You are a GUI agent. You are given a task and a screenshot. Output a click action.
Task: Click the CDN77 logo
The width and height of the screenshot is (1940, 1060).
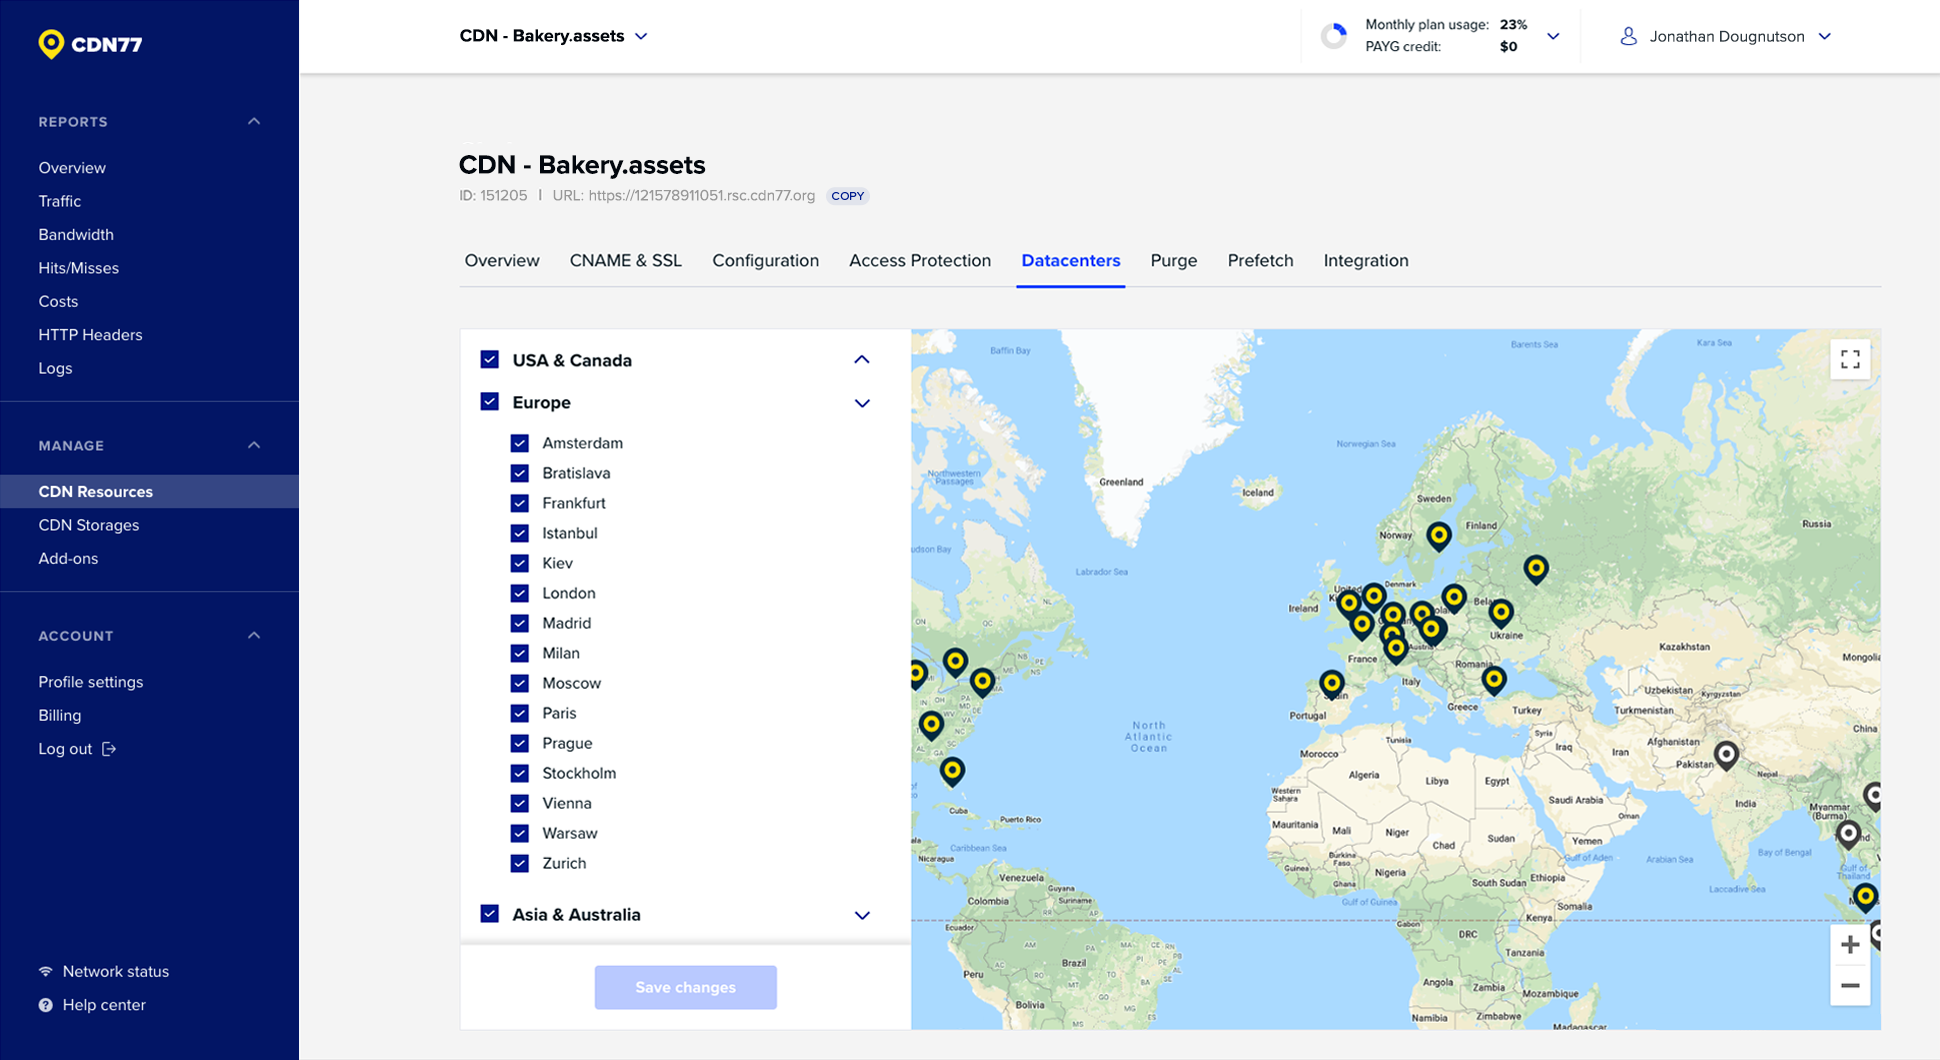pos(89,43)
